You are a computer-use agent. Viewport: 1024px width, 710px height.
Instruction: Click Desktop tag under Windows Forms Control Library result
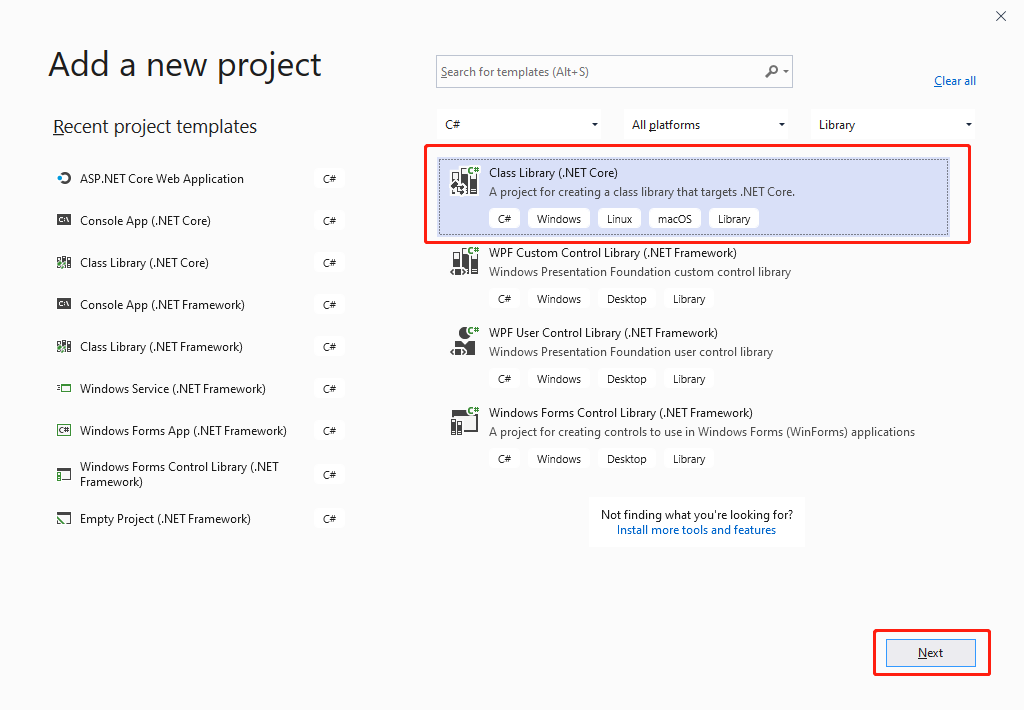(626, 459)
